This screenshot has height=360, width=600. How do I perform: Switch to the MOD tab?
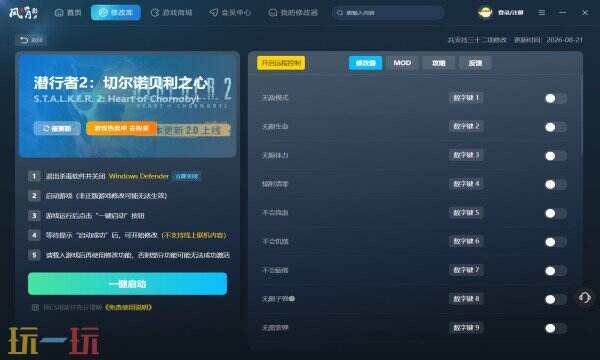(x=402, y=63)
